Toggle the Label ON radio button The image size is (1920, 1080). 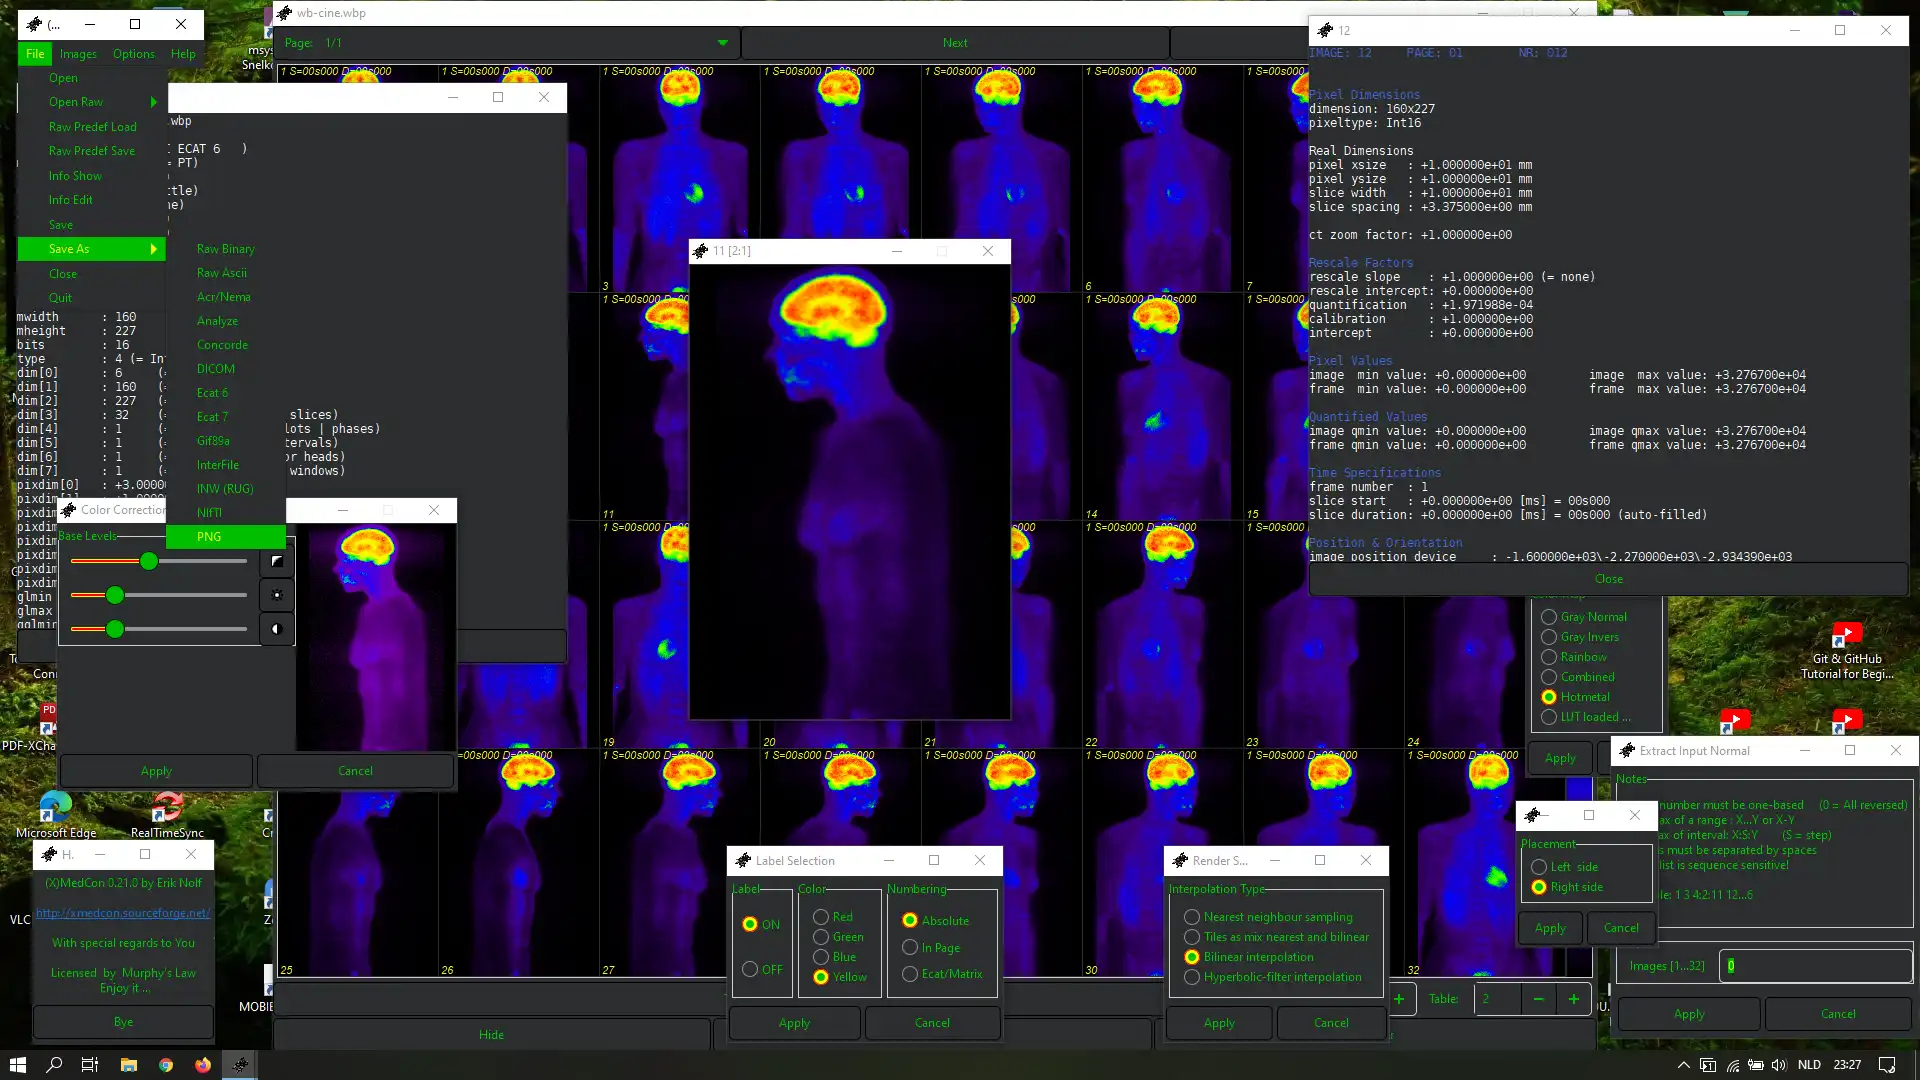tap(750, 924)
